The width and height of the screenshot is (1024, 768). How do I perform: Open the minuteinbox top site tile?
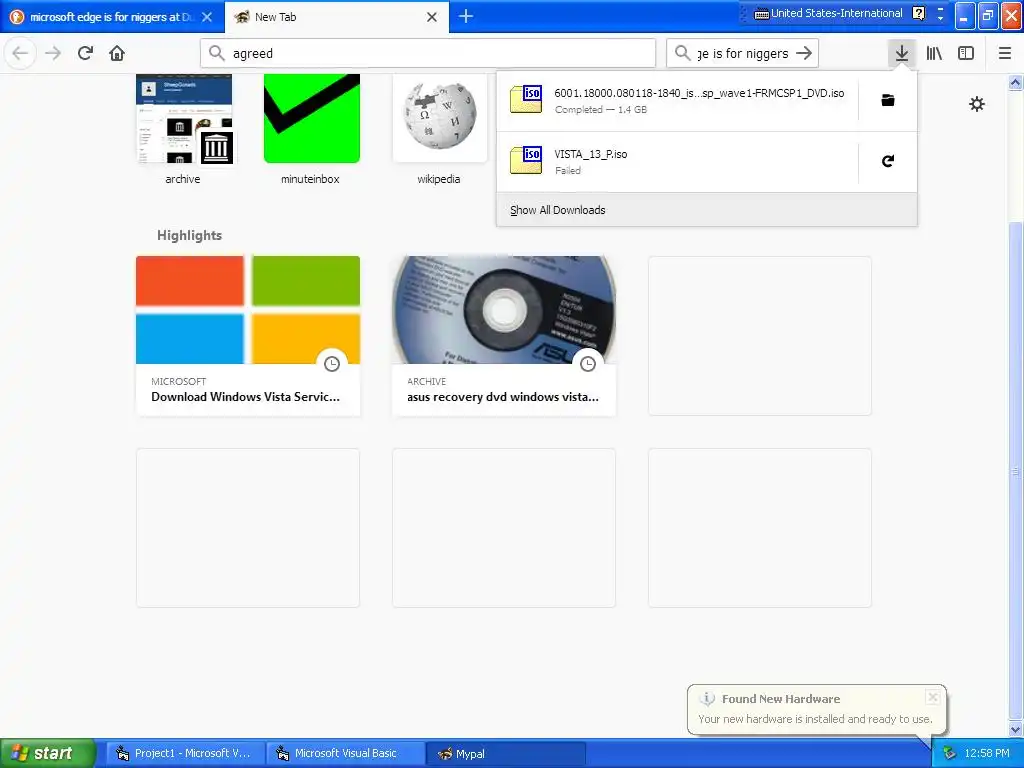pos(311,129)
